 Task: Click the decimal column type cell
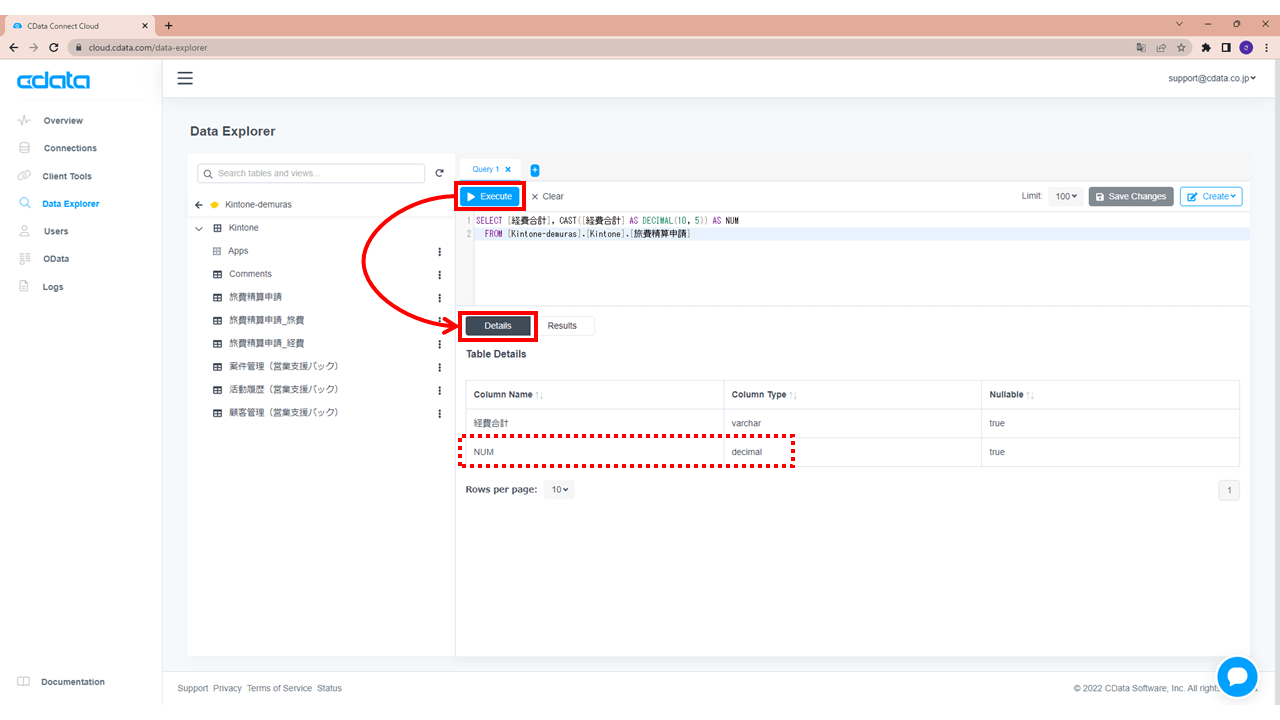tap(853, 452)
